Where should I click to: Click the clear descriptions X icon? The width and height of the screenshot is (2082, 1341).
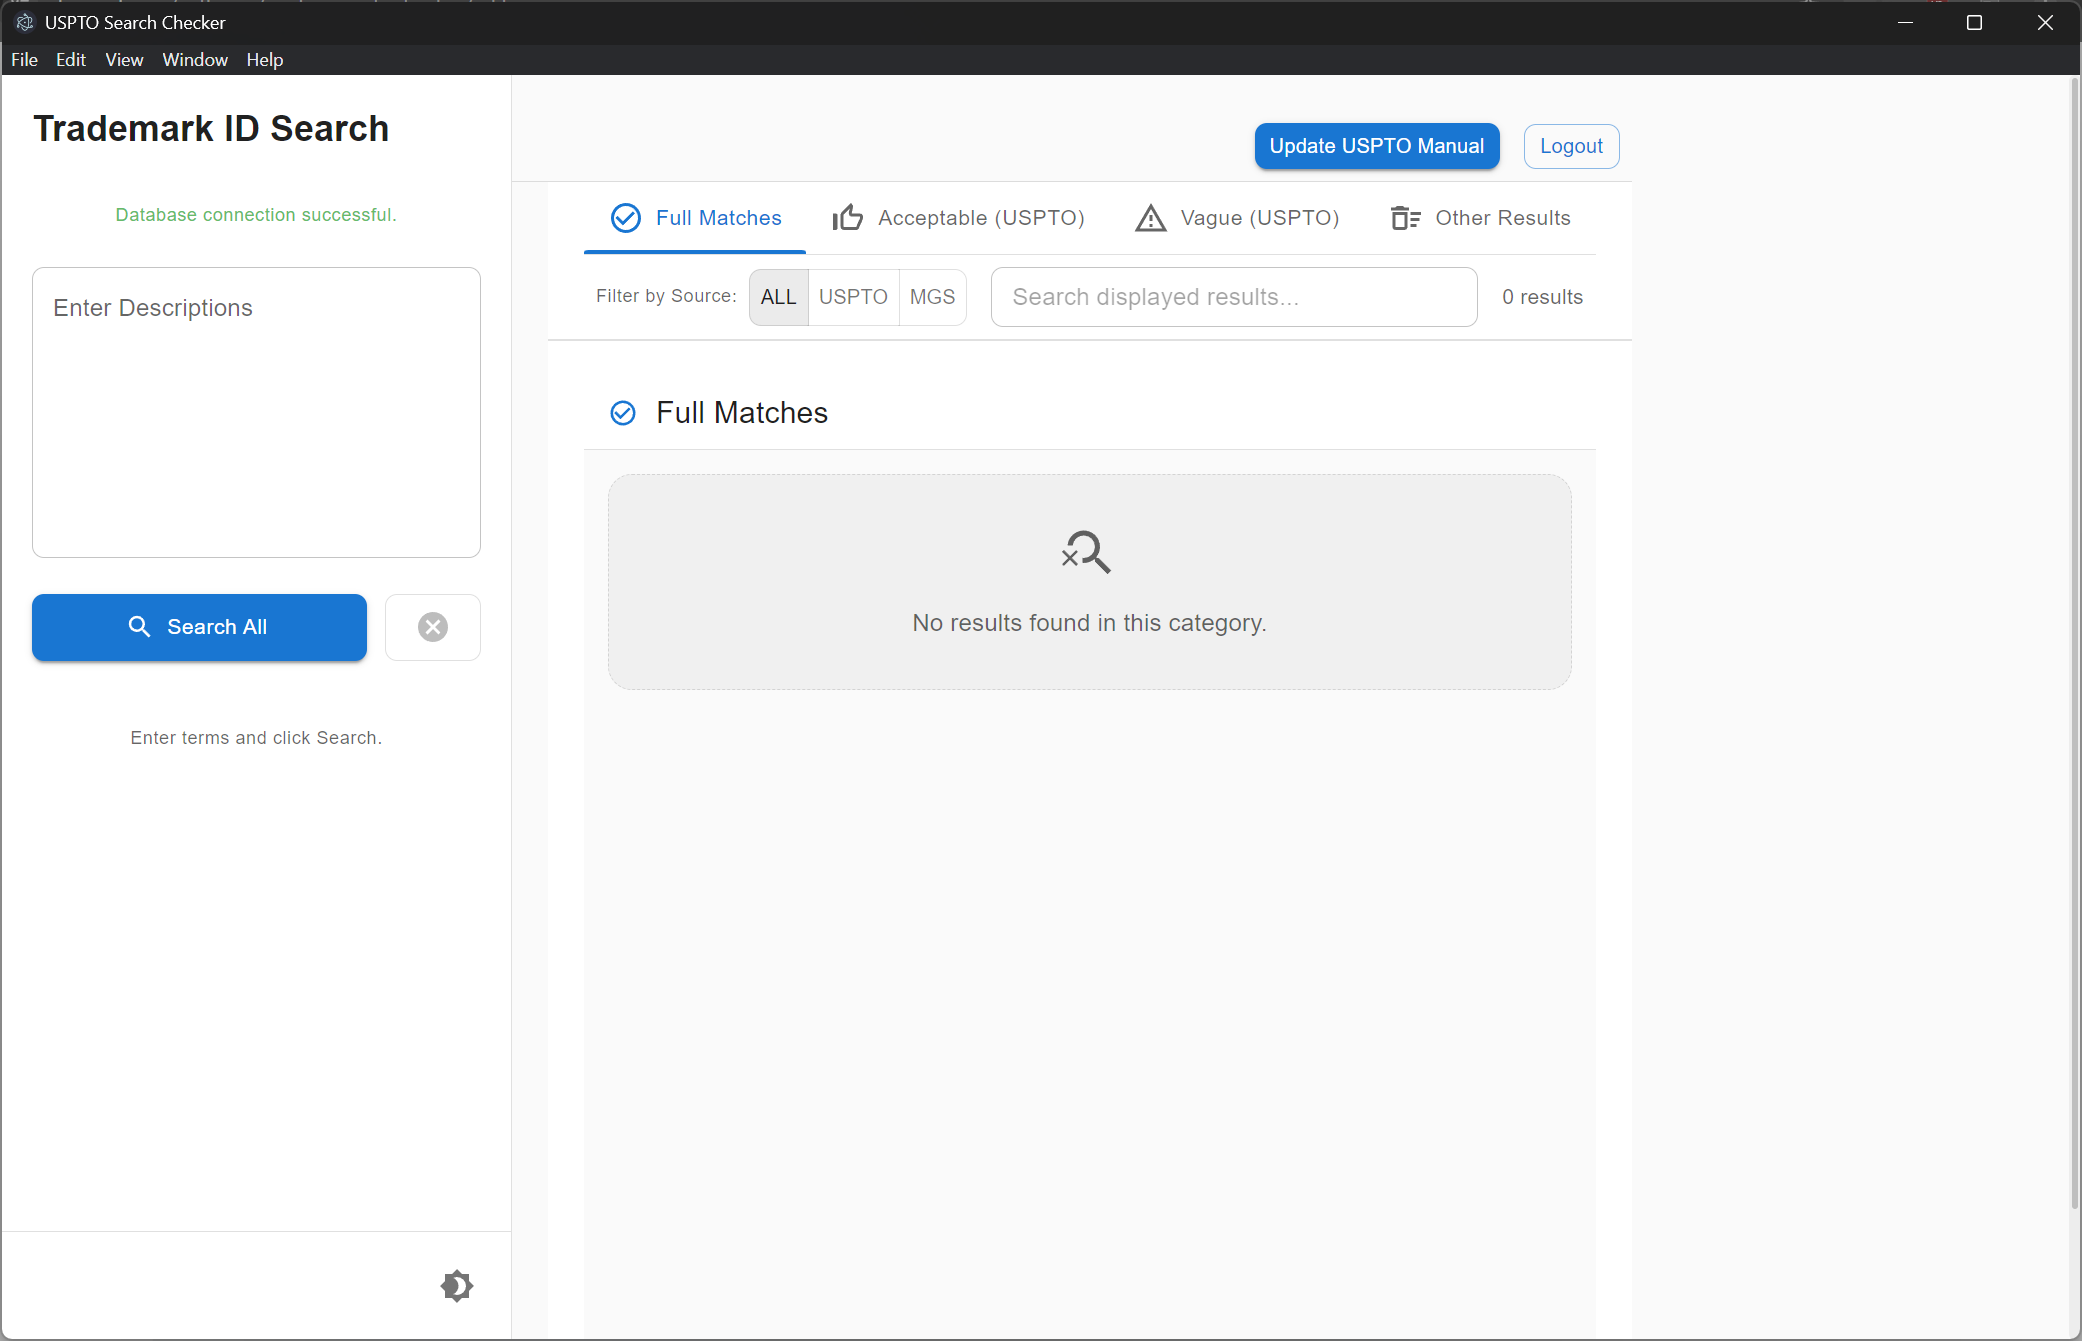pyautogui.click(x=433, y=627)
